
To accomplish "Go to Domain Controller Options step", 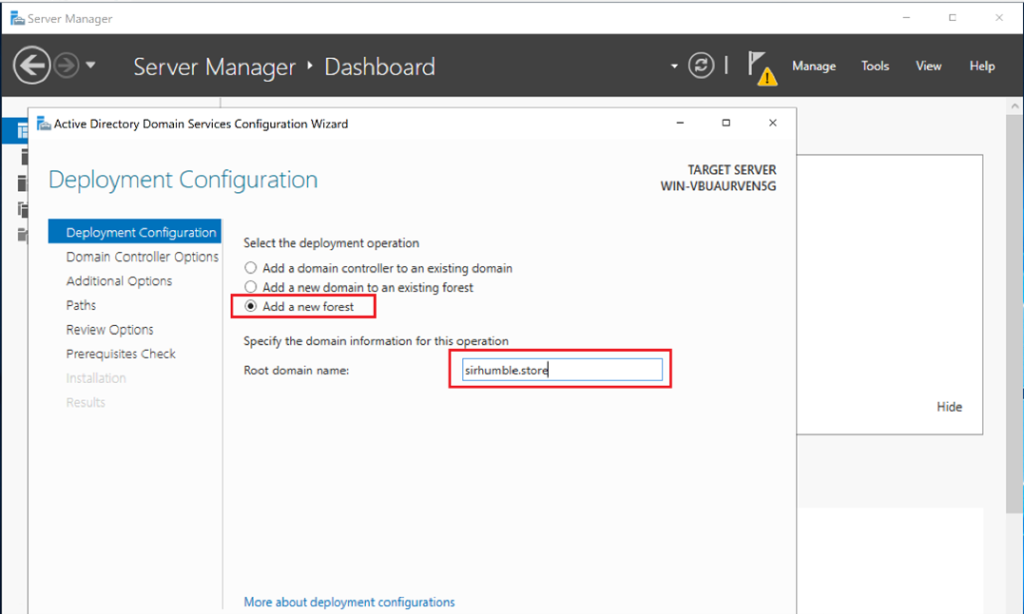I will coord(142,257).
